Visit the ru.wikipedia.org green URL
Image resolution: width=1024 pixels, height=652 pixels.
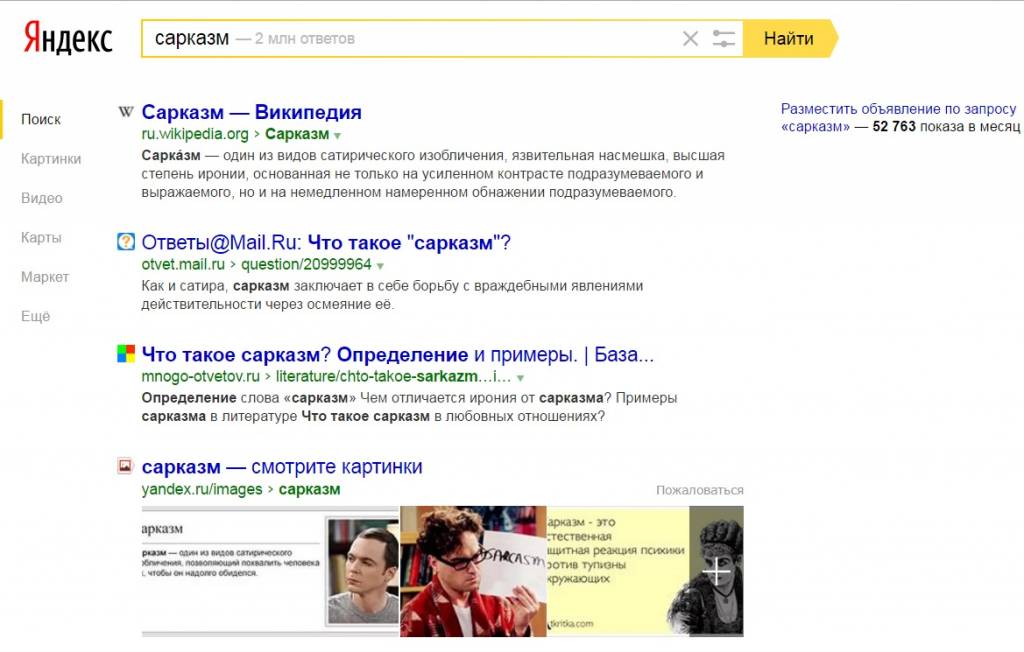tap(195, 134)
